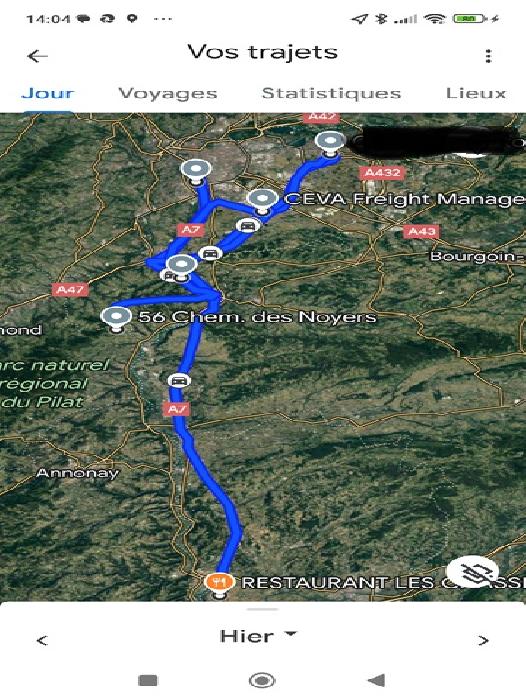
Task: Pull up the bottom sheet handle
Action: 263,609
